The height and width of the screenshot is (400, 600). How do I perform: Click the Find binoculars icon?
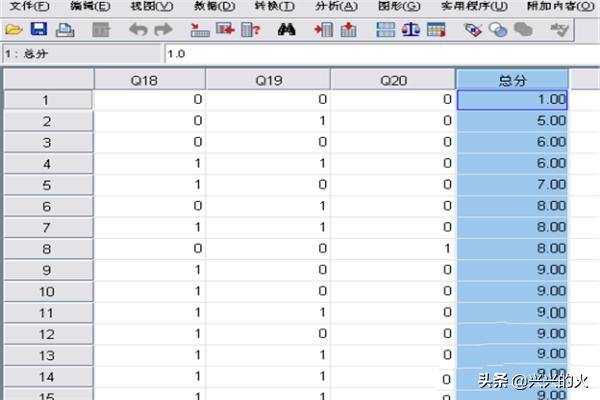(x=287, y=30)
